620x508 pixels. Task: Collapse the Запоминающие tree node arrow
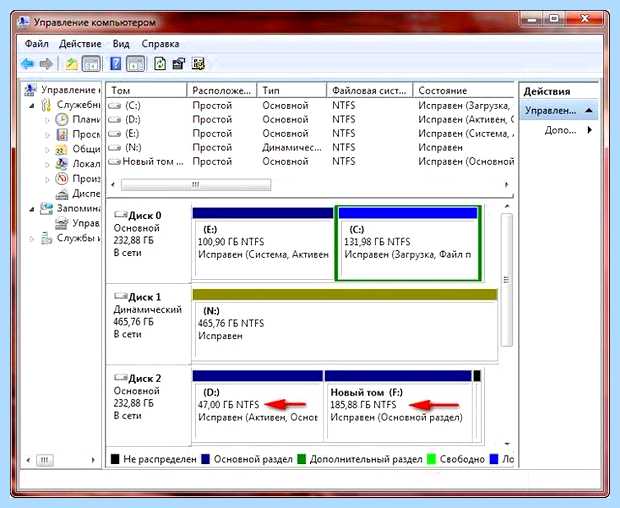click(x=32, y=209)
